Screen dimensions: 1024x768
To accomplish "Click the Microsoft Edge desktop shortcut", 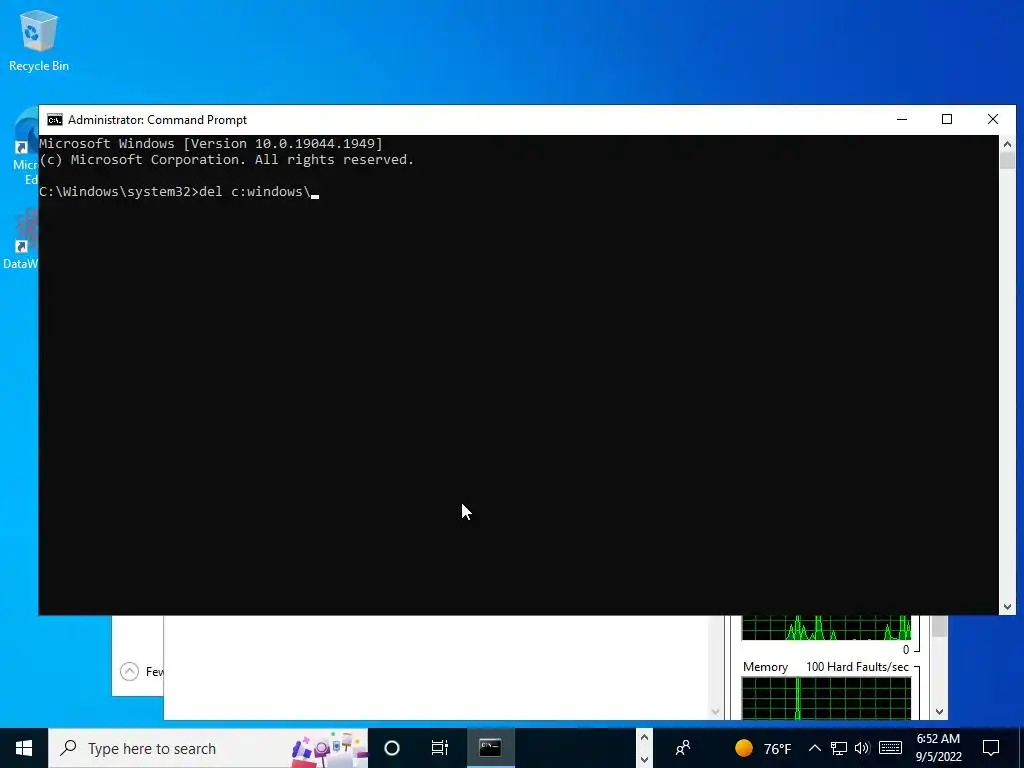I will pyautogui.click(x=26, y=147).
